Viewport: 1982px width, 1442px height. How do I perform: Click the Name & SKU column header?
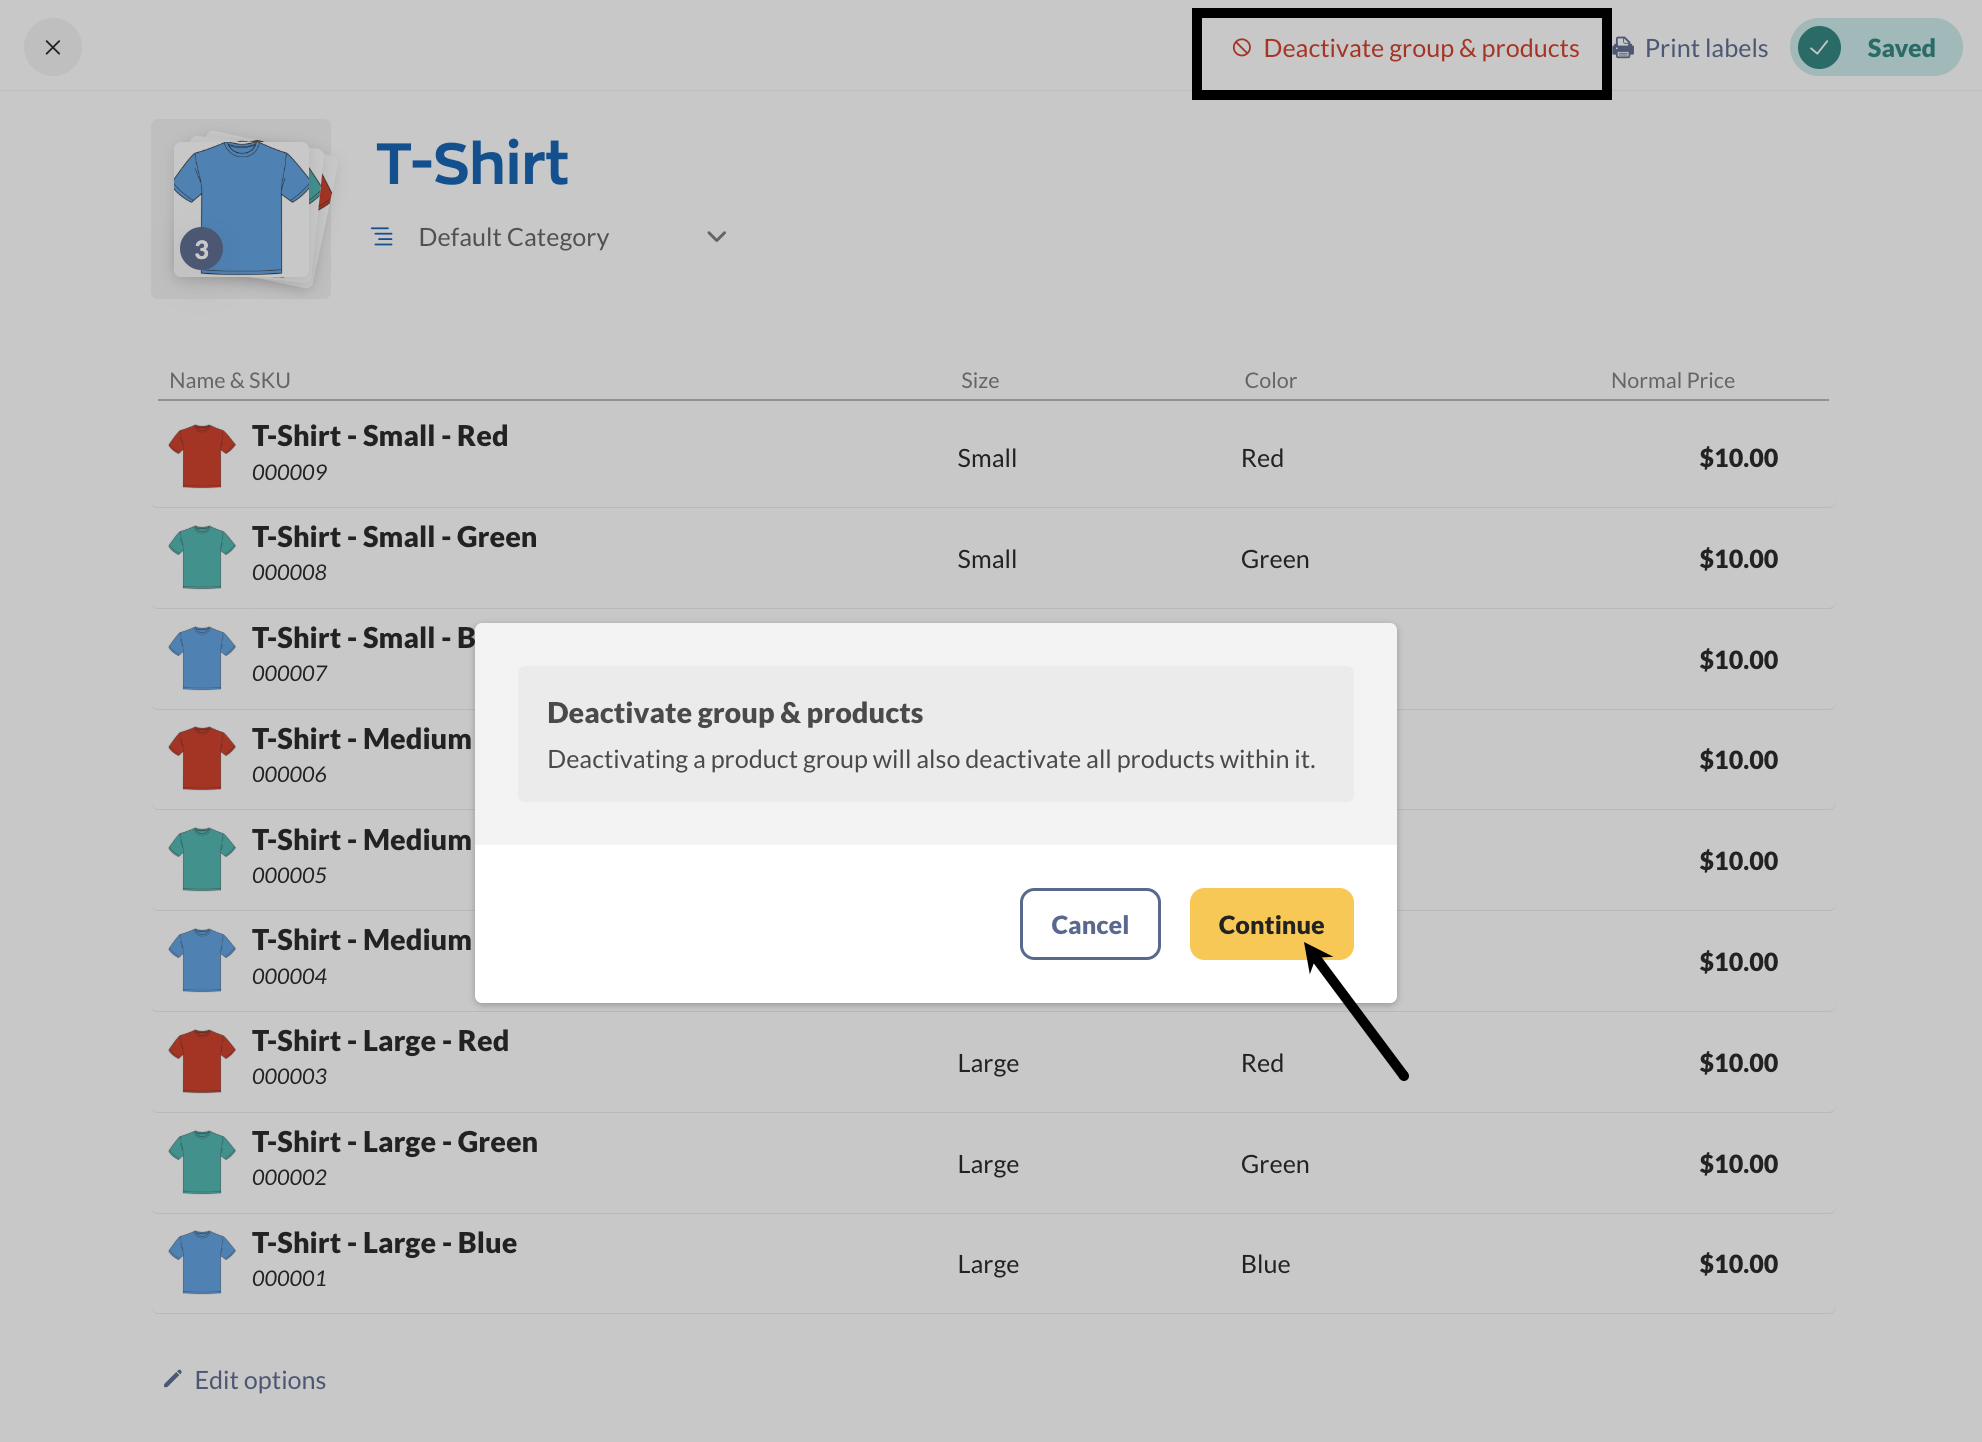click(229, 380)
